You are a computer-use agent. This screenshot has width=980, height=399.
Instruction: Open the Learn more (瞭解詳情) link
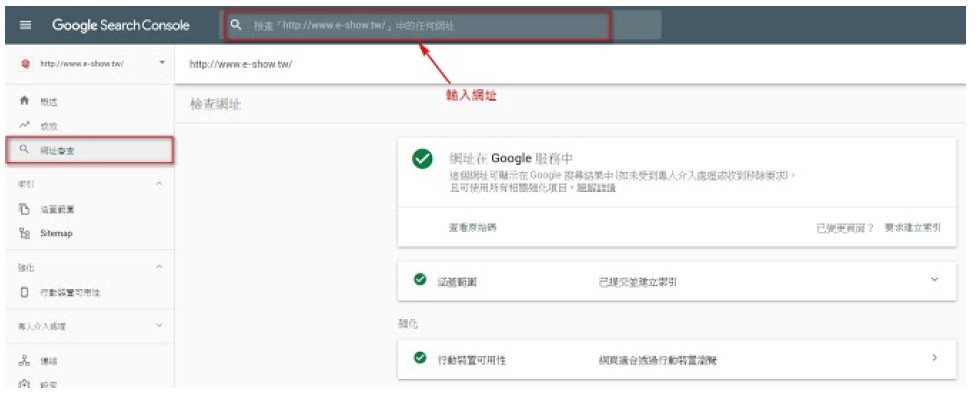596,188
